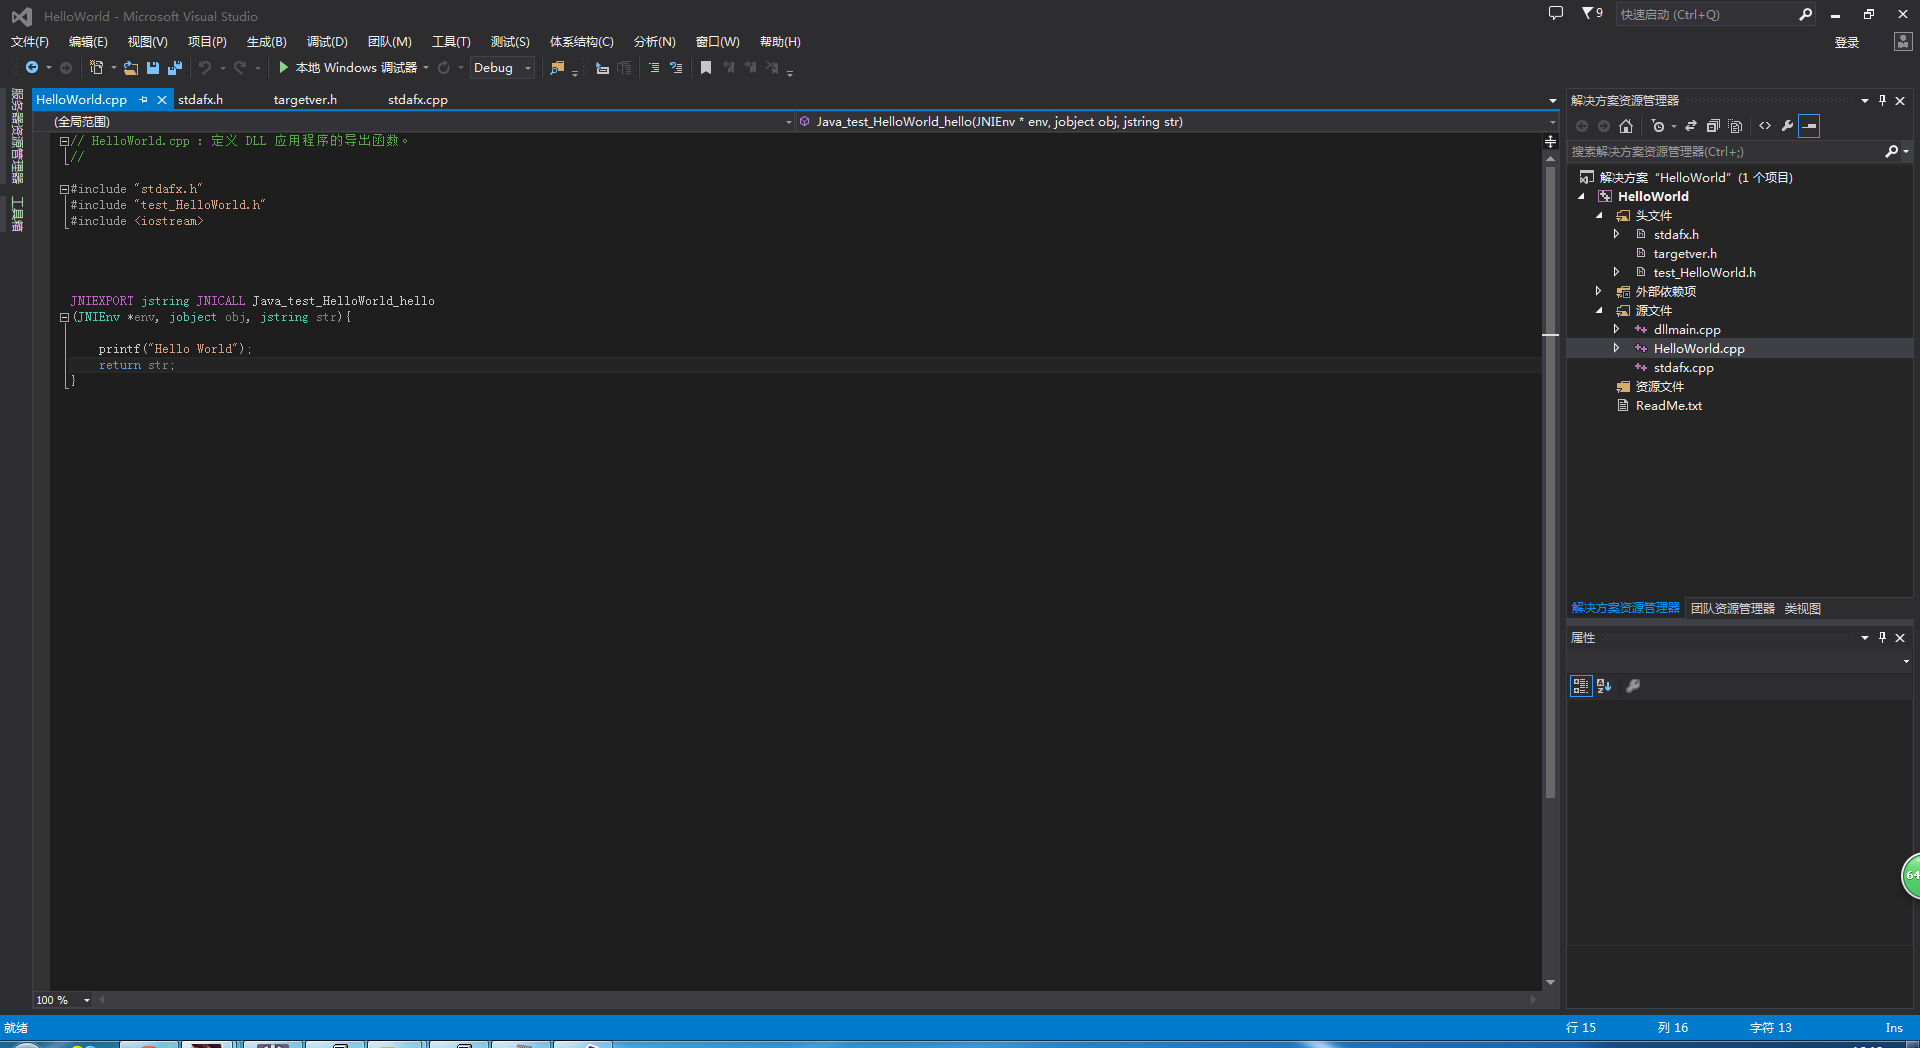Open the 工具(T) menu
The width and height of the screenshot is (1920, 1048).
point(451,42)
